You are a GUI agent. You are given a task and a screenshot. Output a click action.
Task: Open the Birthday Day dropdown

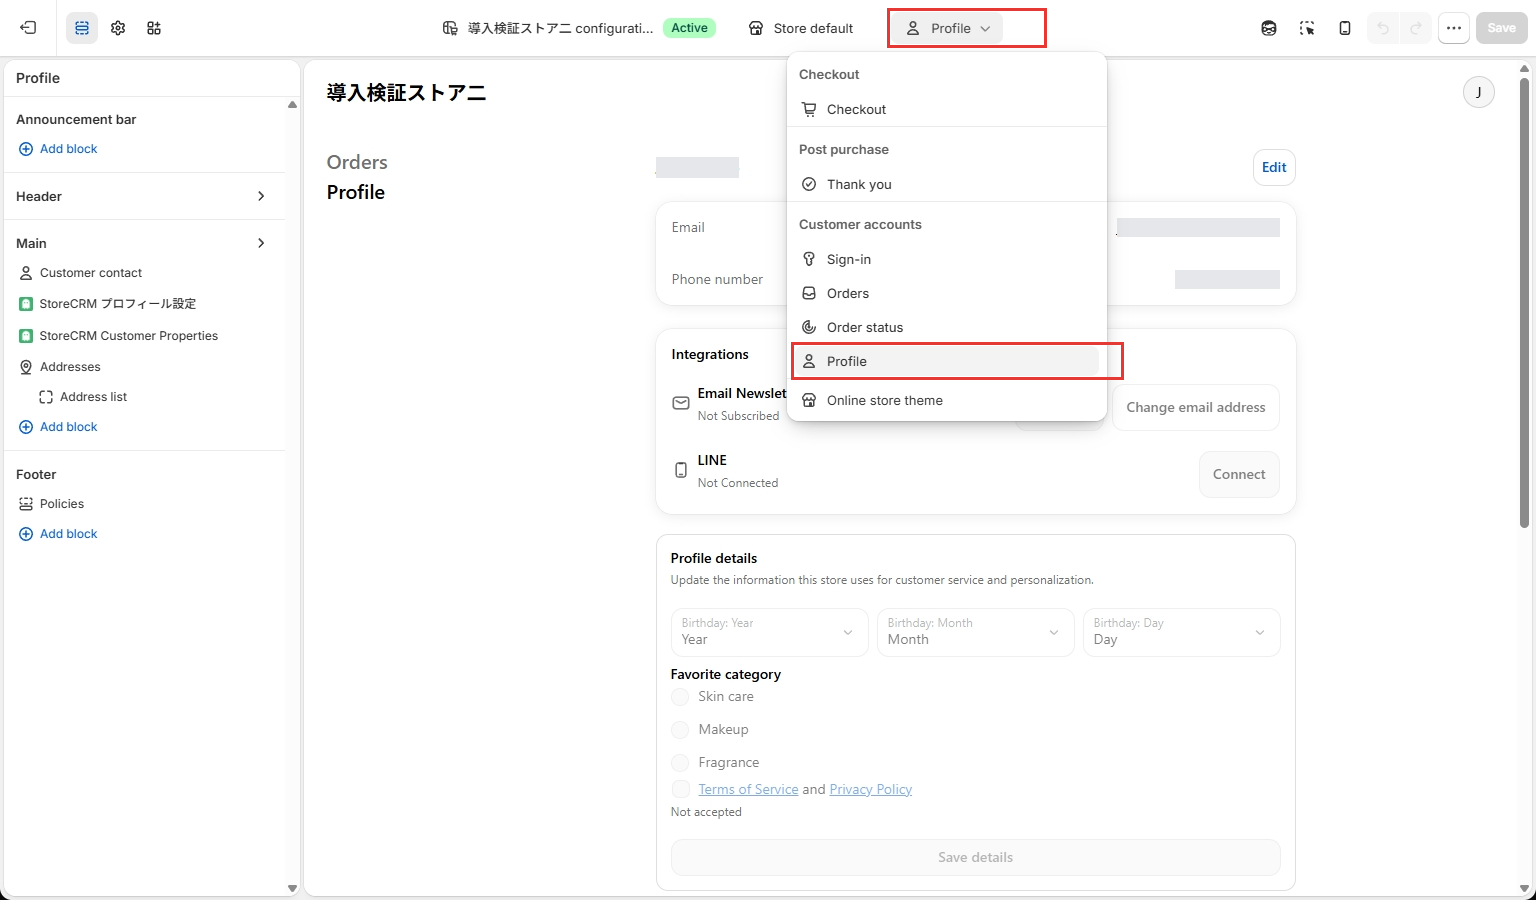[x=1181, y=632]
